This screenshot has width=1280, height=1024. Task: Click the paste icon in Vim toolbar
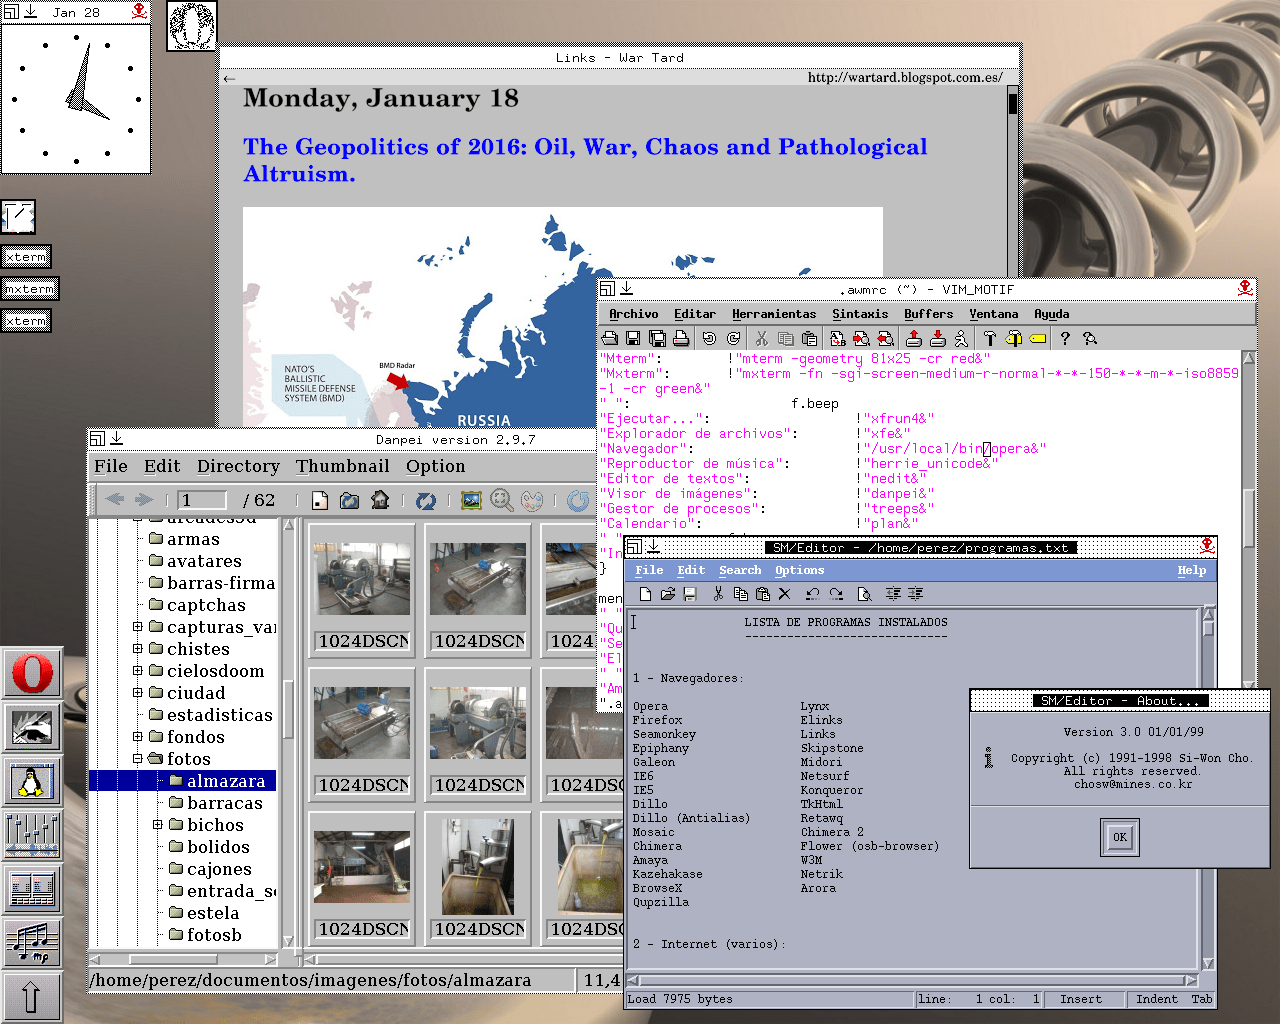click(x=809, y=339)
